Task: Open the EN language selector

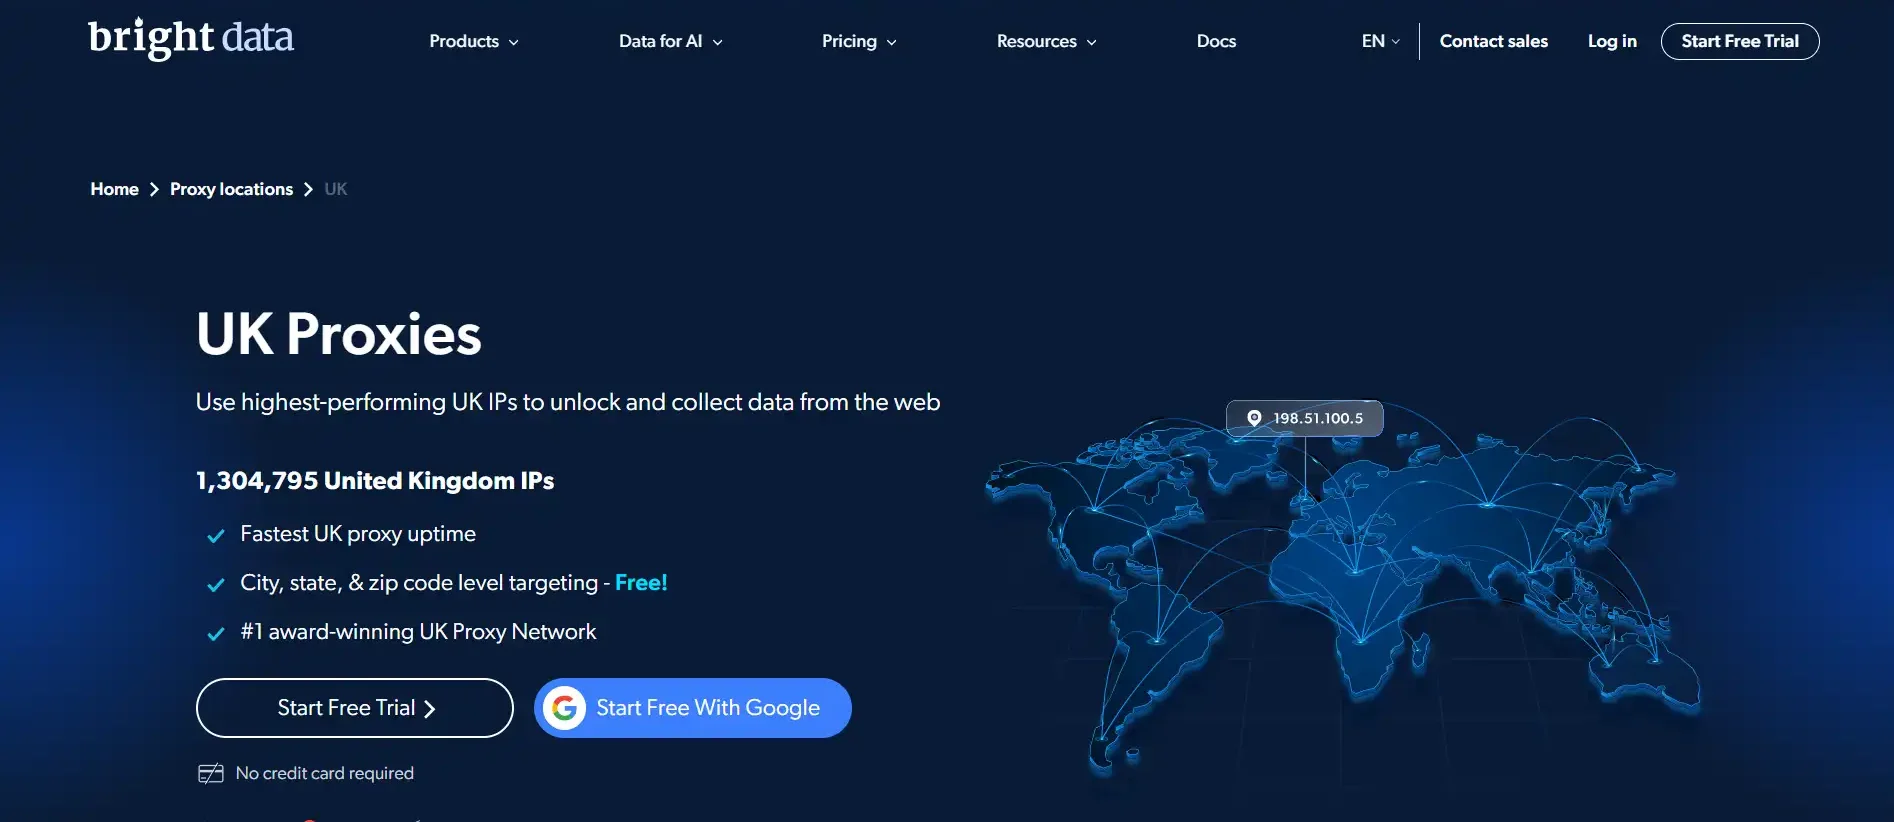Action: click(1381, 41)
